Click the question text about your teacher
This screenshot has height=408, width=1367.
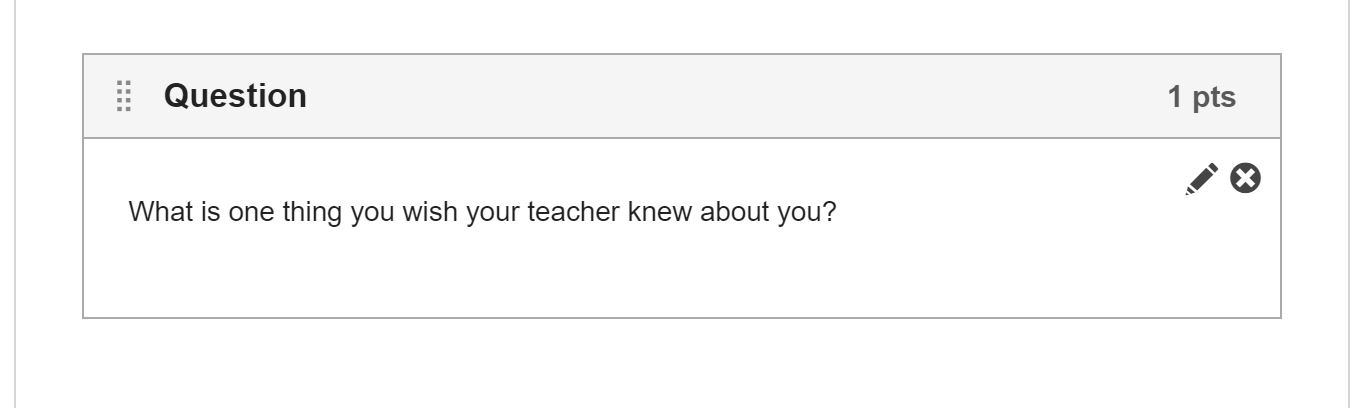[x=481, y=213]
